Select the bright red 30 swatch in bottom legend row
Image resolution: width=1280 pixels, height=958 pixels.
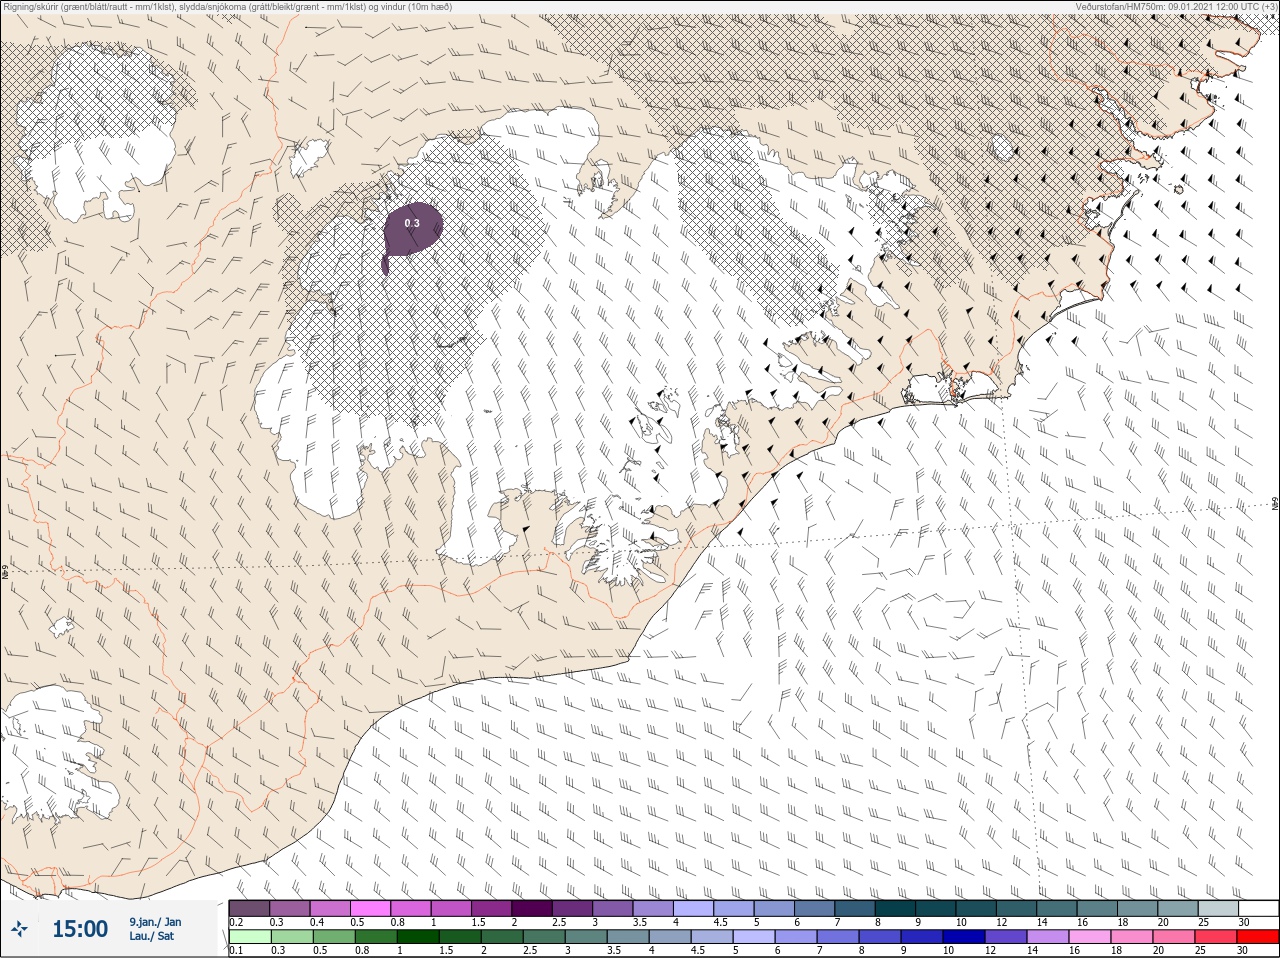click(x=1258, y=937)
